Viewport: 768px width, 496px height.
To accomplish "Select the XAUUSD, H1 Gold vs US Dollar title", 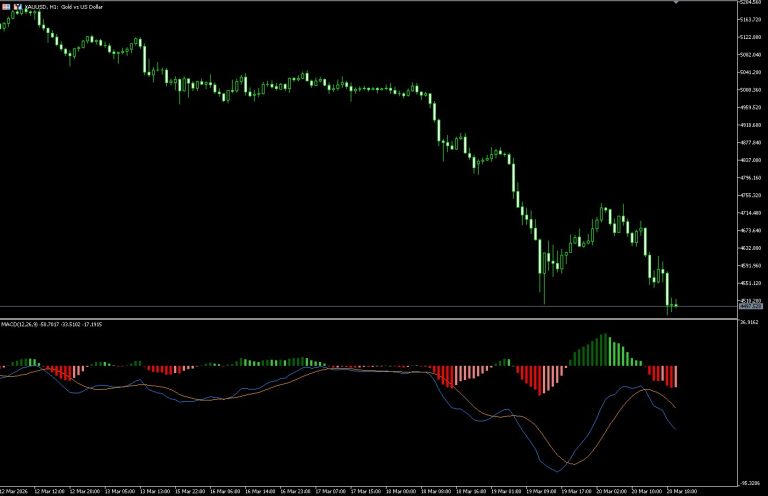I will click(x=64, y=7).
